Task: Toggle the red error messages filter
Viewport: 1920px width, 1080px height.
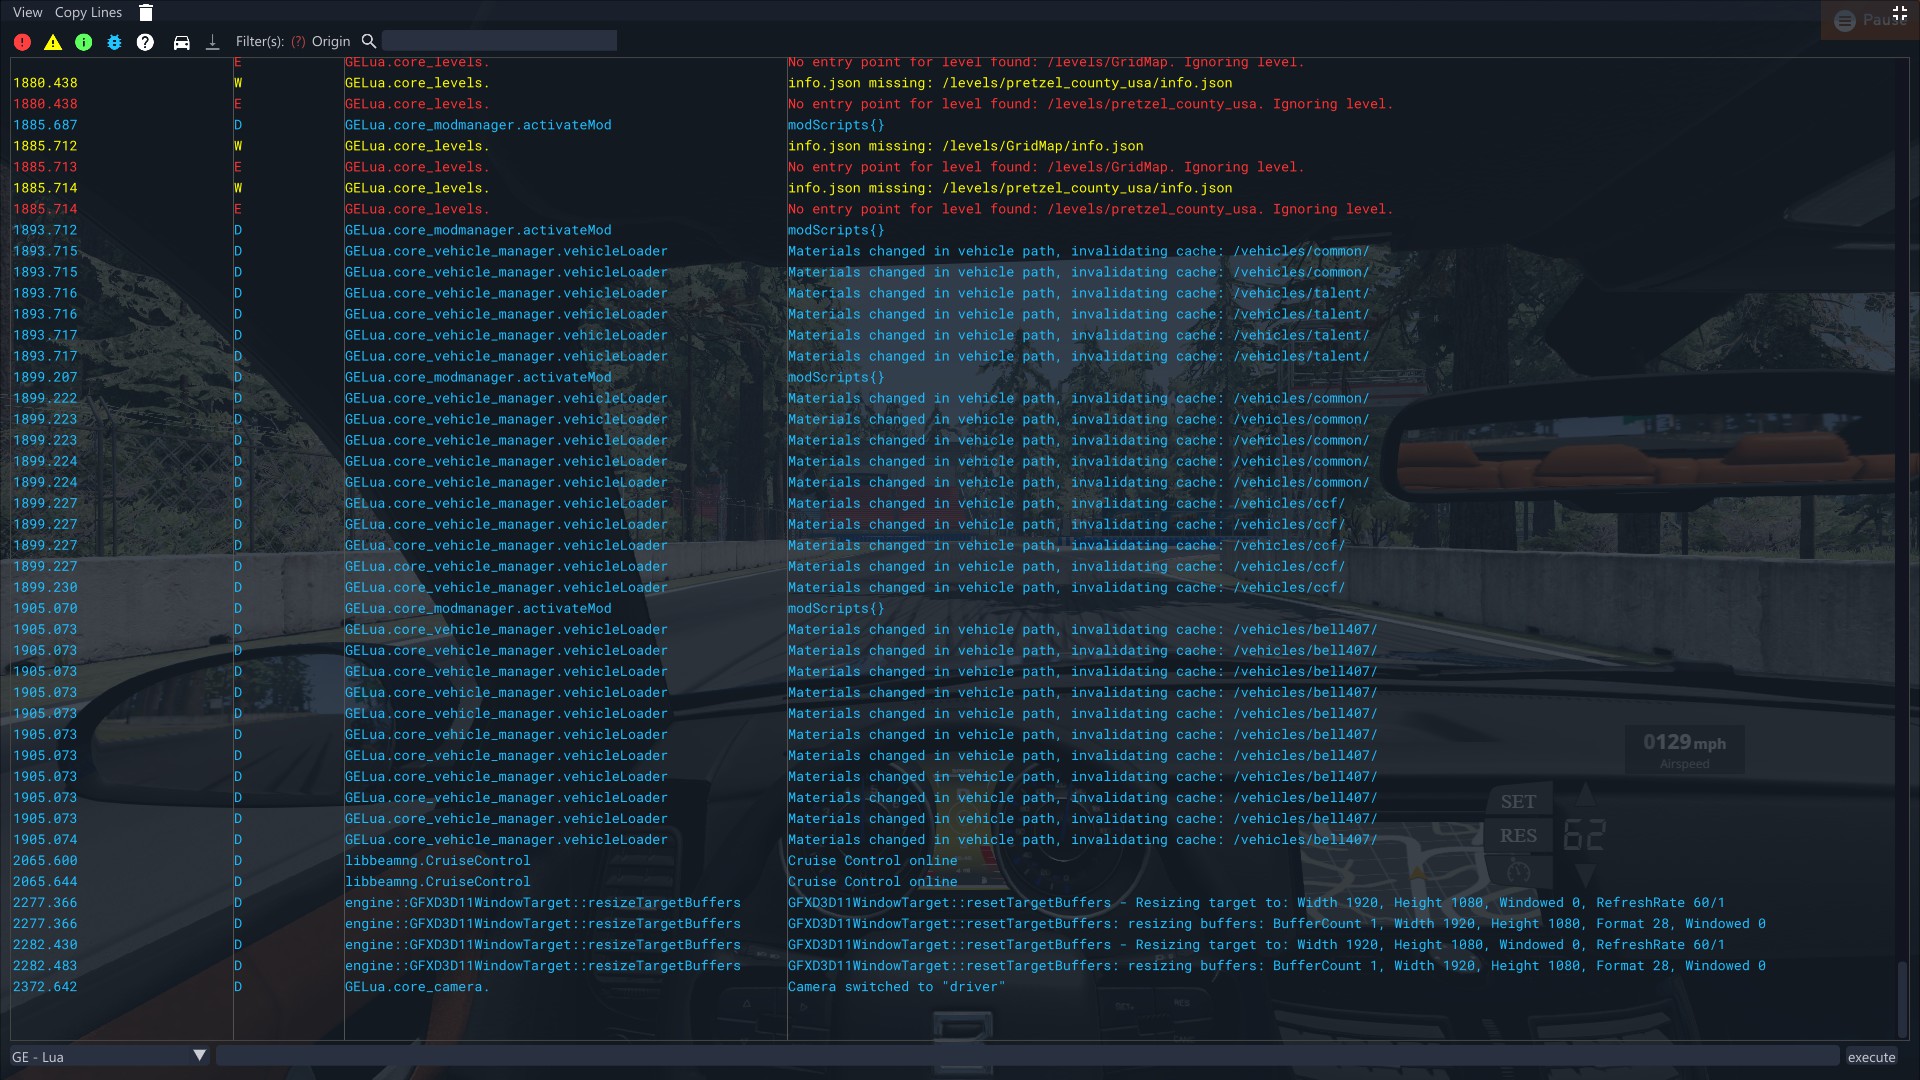Action: [x=22, y=42]
